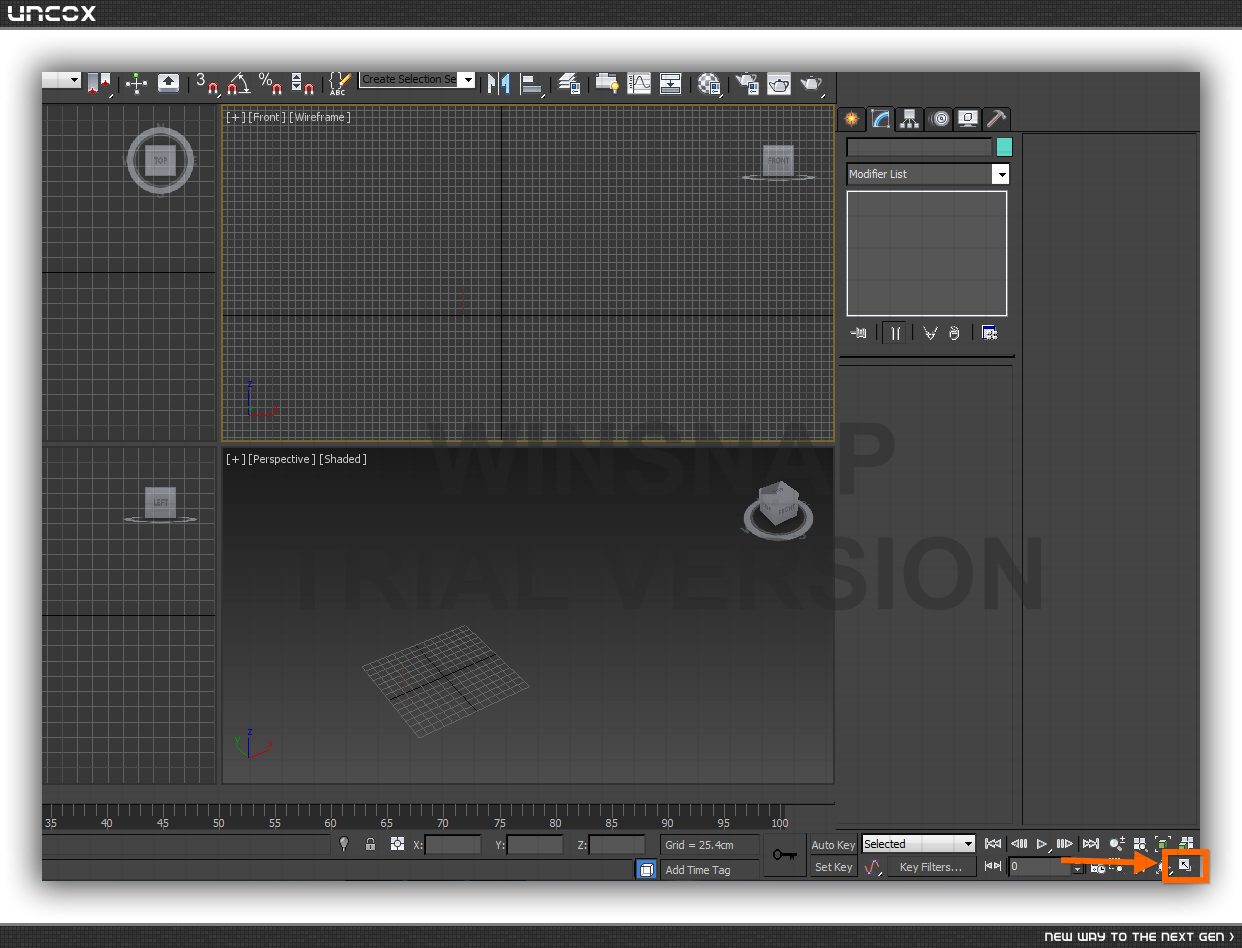This screenshot has height=948, width=1242.
Task: Switch to the Modify panel tab
Action: tap(880, 119)
